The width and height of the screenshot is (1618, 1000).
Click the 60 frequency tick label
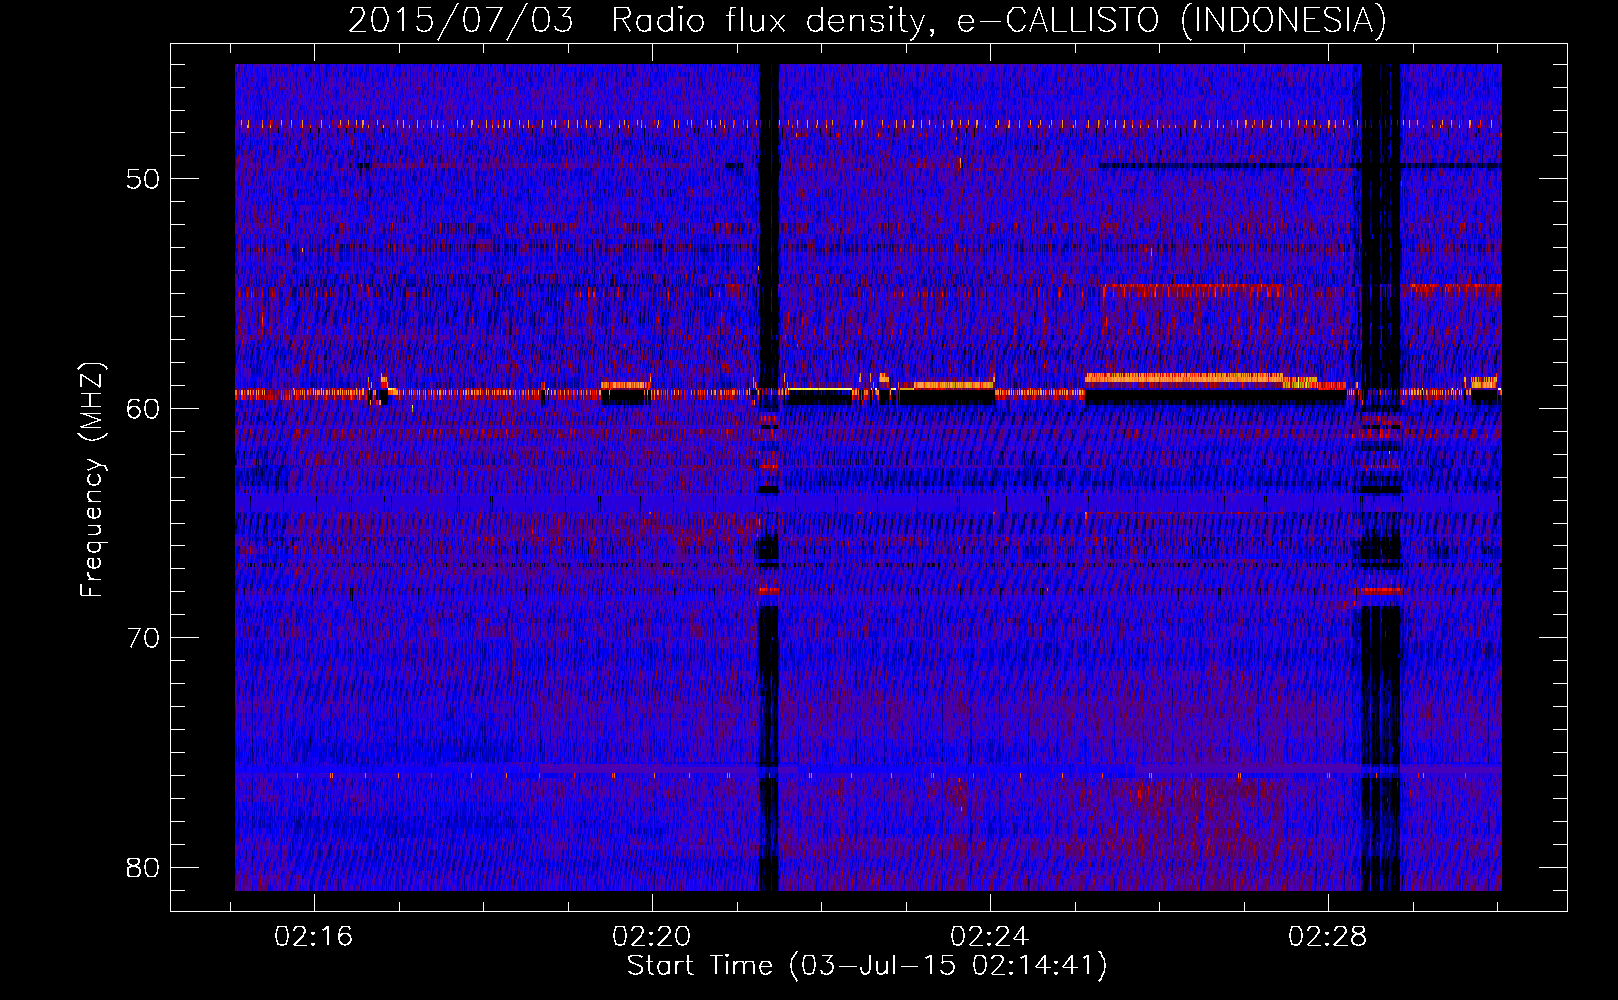coord(143,409)
